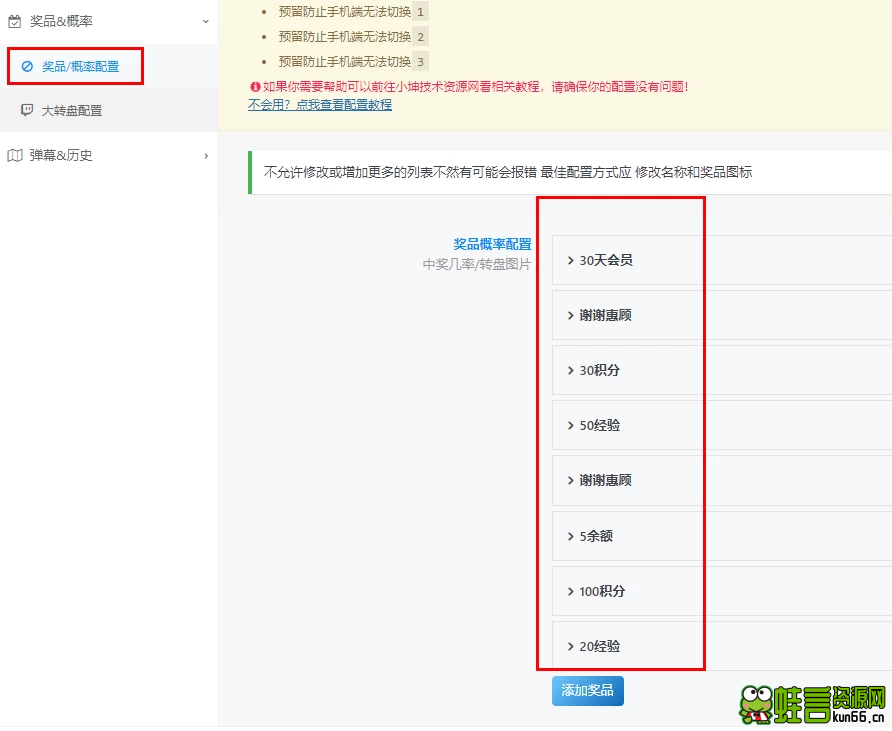This screenshot has height=731, width=892.
Task: Click the map icon beside 弹幕&历史
Action: [x=15, y=155]
